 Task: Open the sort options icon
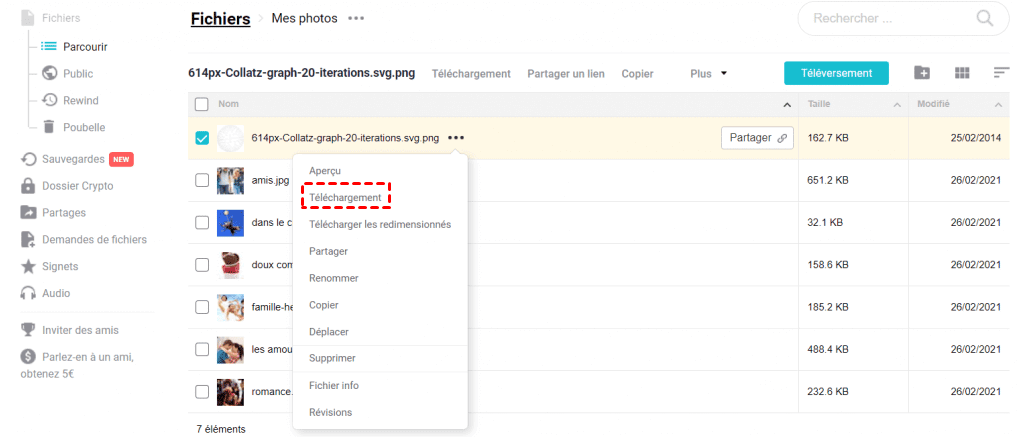[1001, 73]
